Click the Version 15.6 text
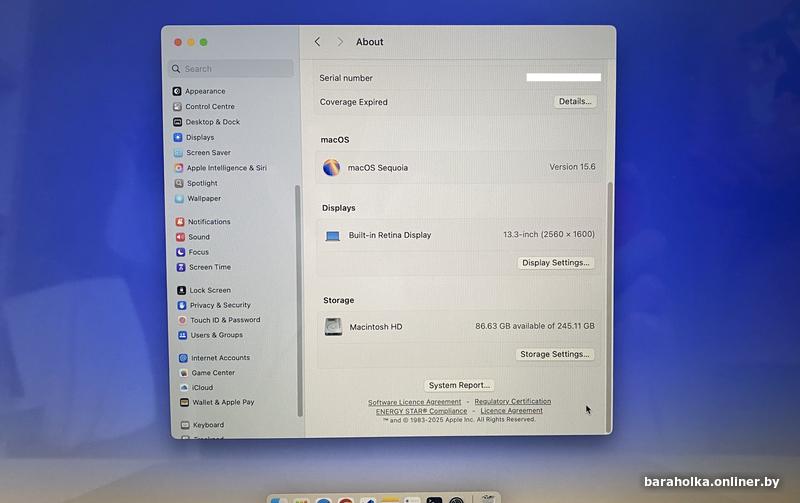This screenshot has width=800, height=503. point(572,167)
